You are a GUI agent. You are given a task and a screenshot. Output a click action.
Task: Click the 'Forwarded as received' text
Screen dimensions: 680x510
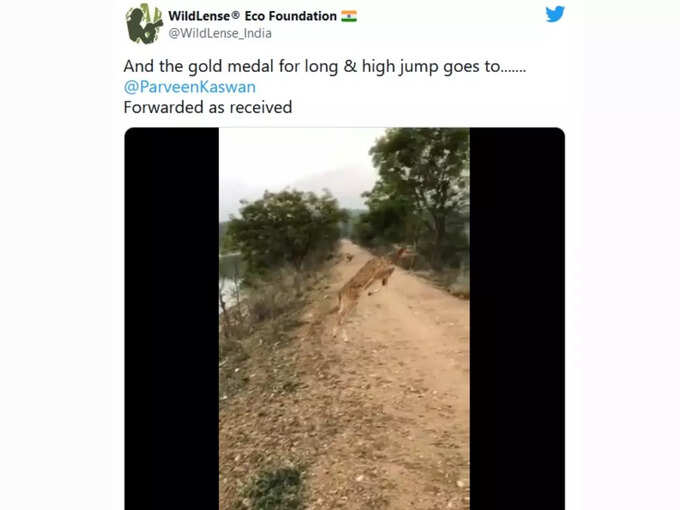(x=208, y=107)
